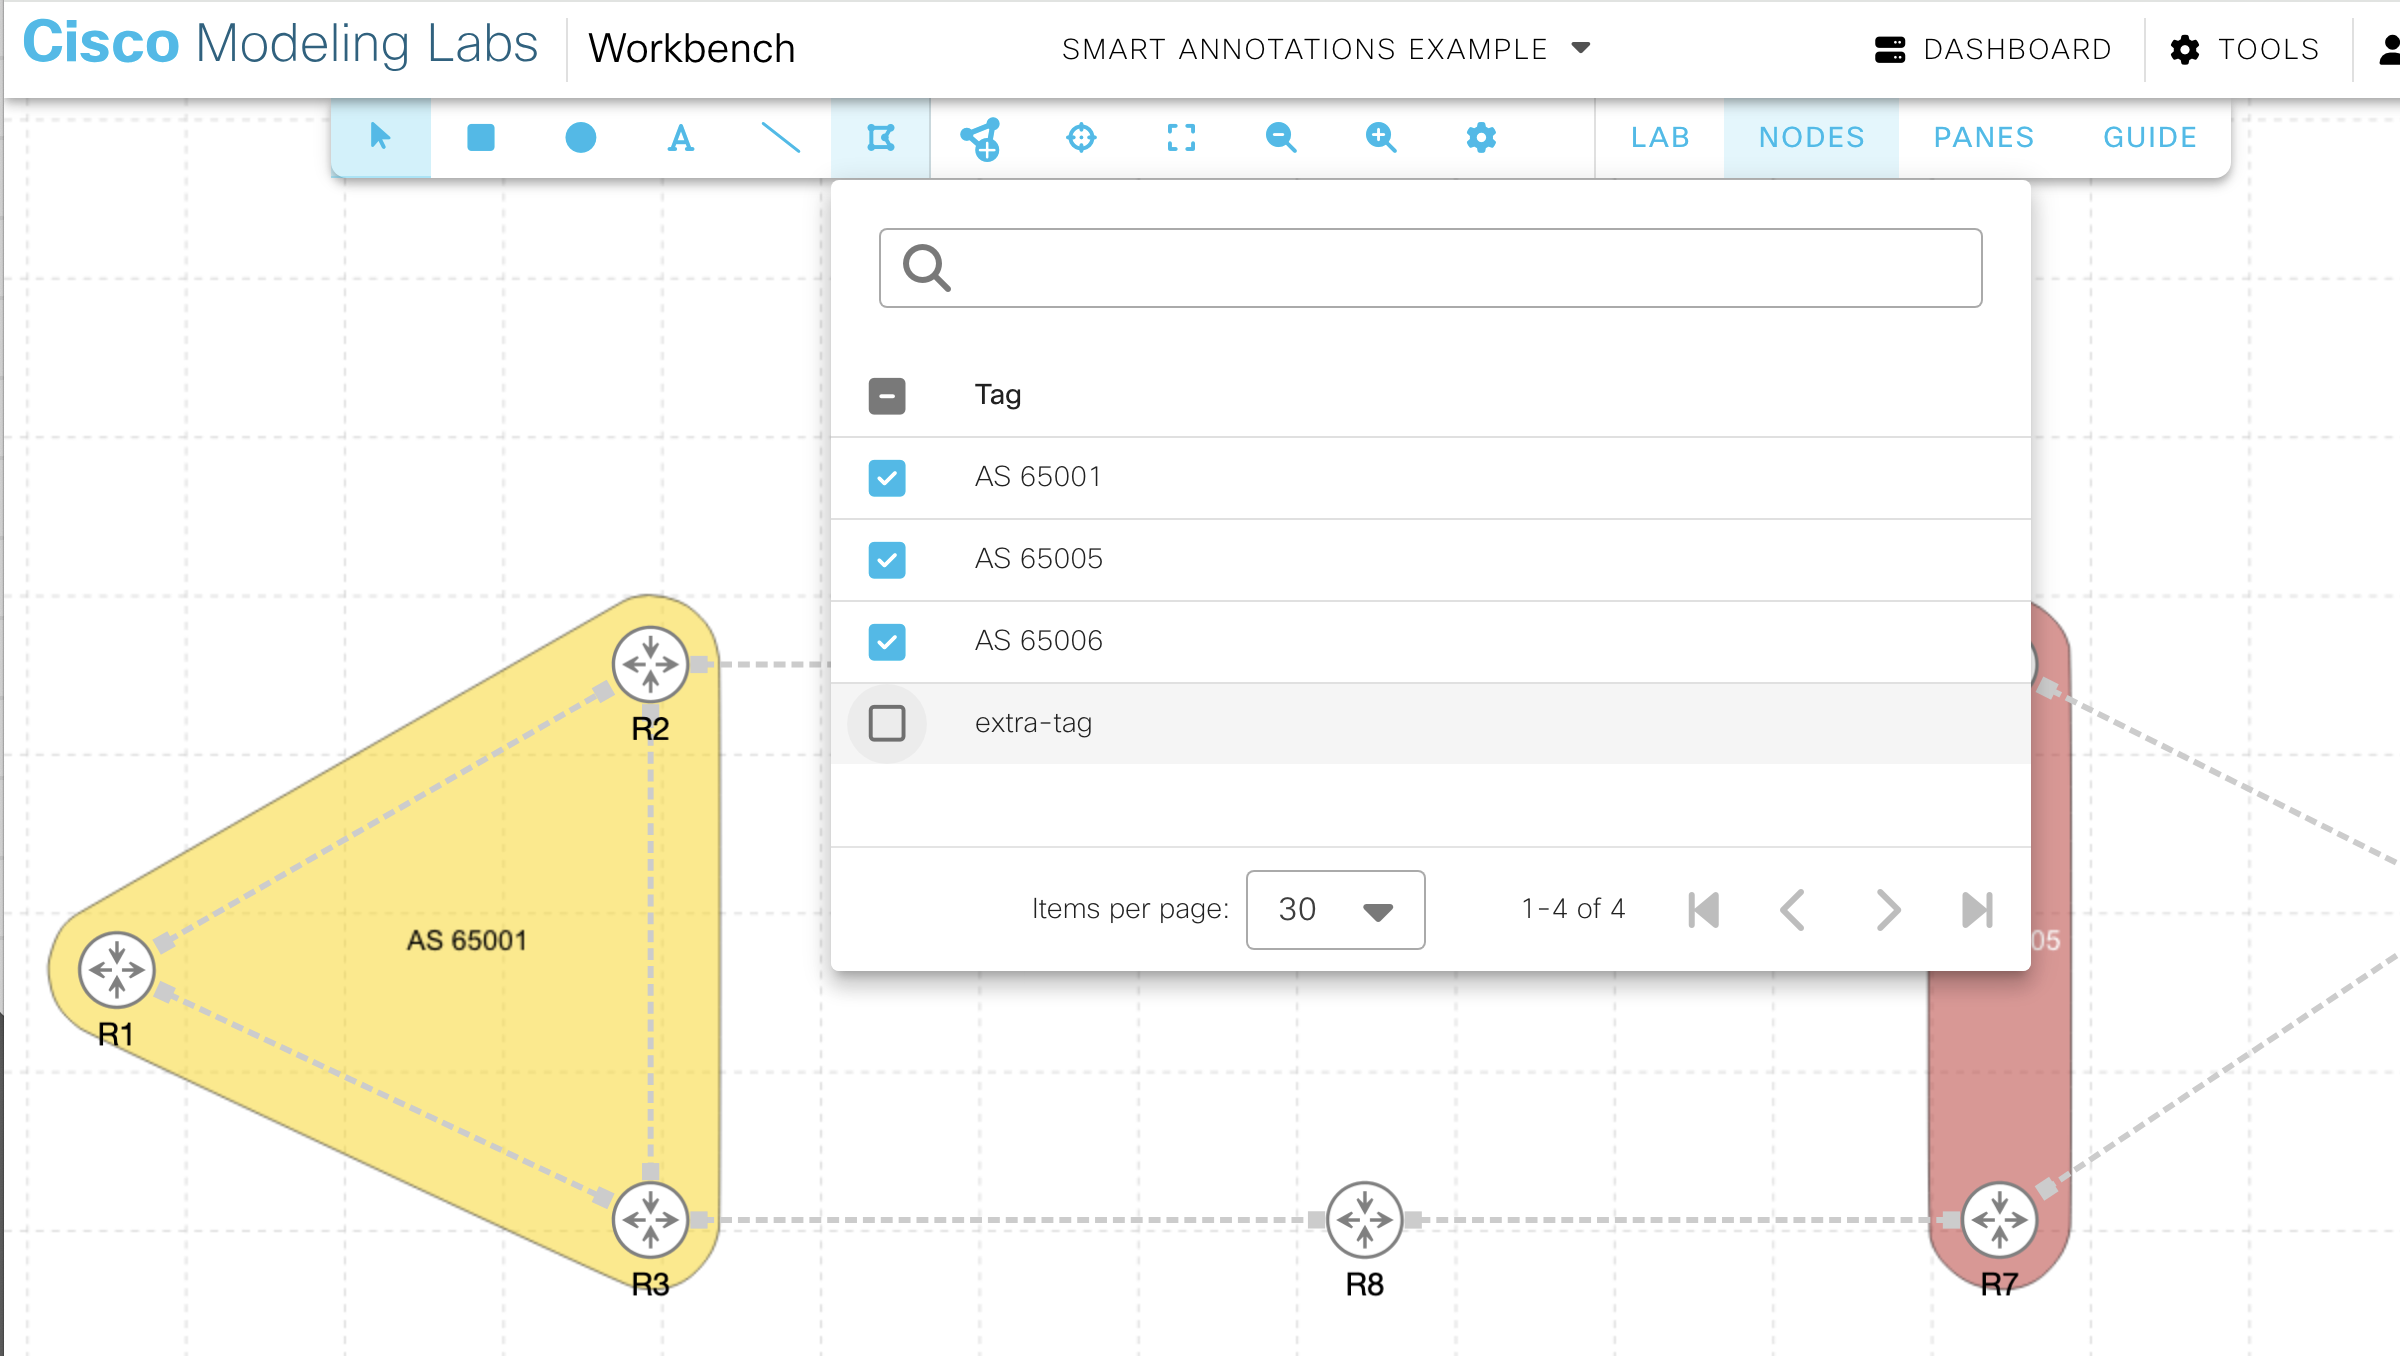Switch to the PANES tab
The width and height of the screenshot is (2400, 1356).
(1983, 137)
